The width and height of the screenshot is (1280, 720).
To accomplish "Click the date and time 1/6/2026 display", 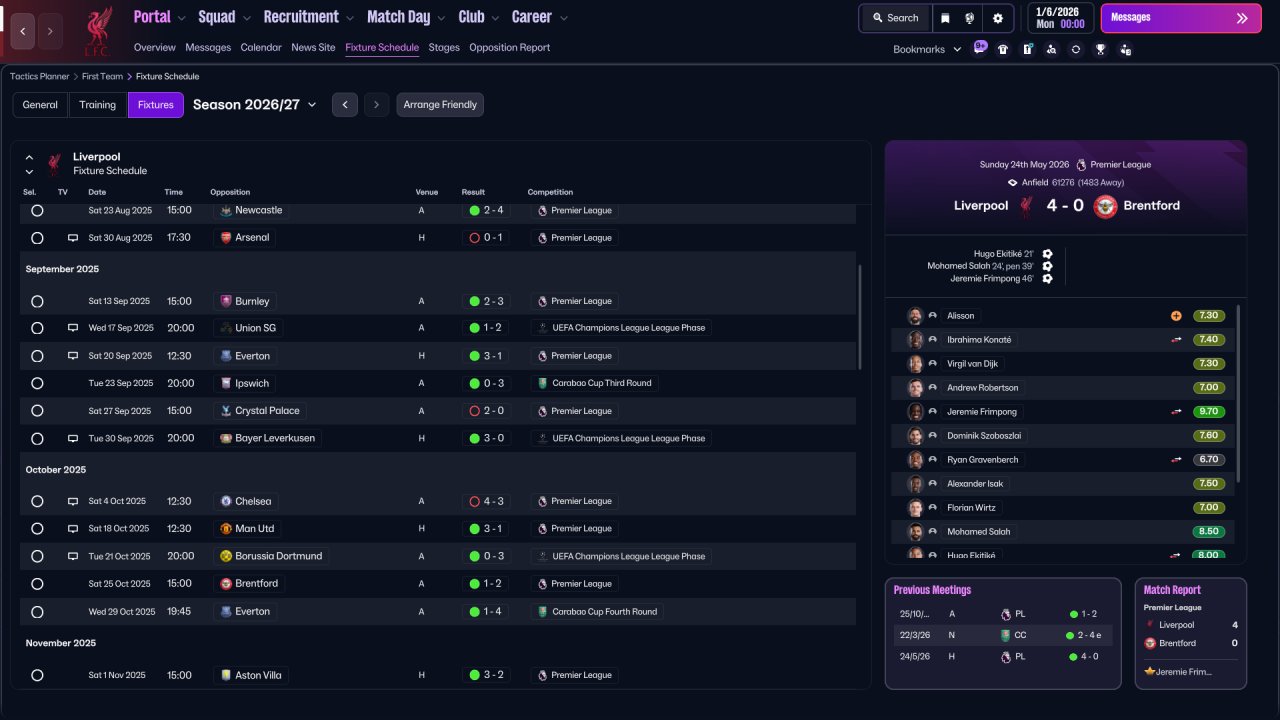I will 1060,18.
